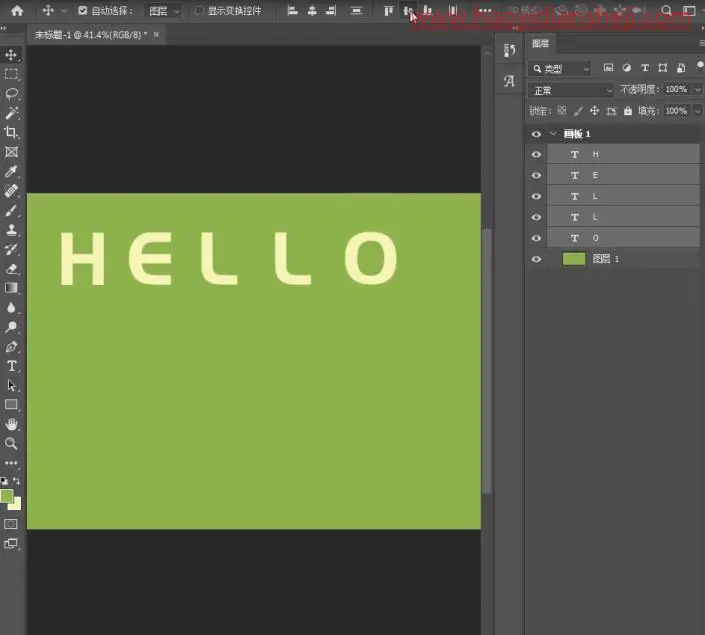Viewport: 705px width, 635px height.
Task: Open the 填充 fill slider dropdown arrow
Action: coord(697,111)
